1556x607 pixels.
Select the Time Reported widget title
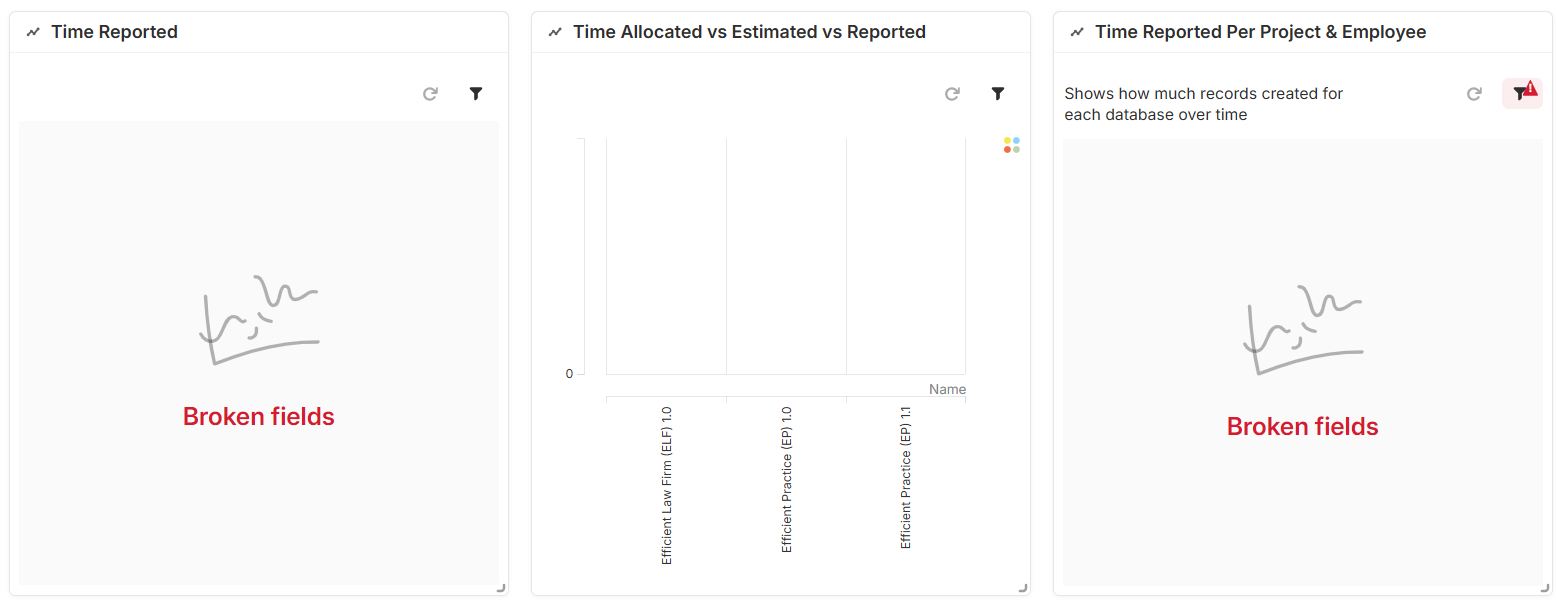[x=114, y=32]
